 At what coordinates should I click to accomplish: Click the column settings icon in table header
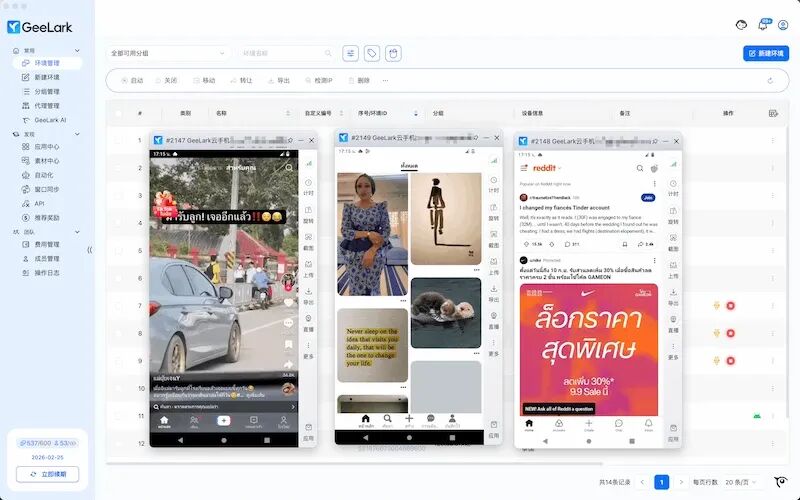pyautogui.click(x=773, y=113)
